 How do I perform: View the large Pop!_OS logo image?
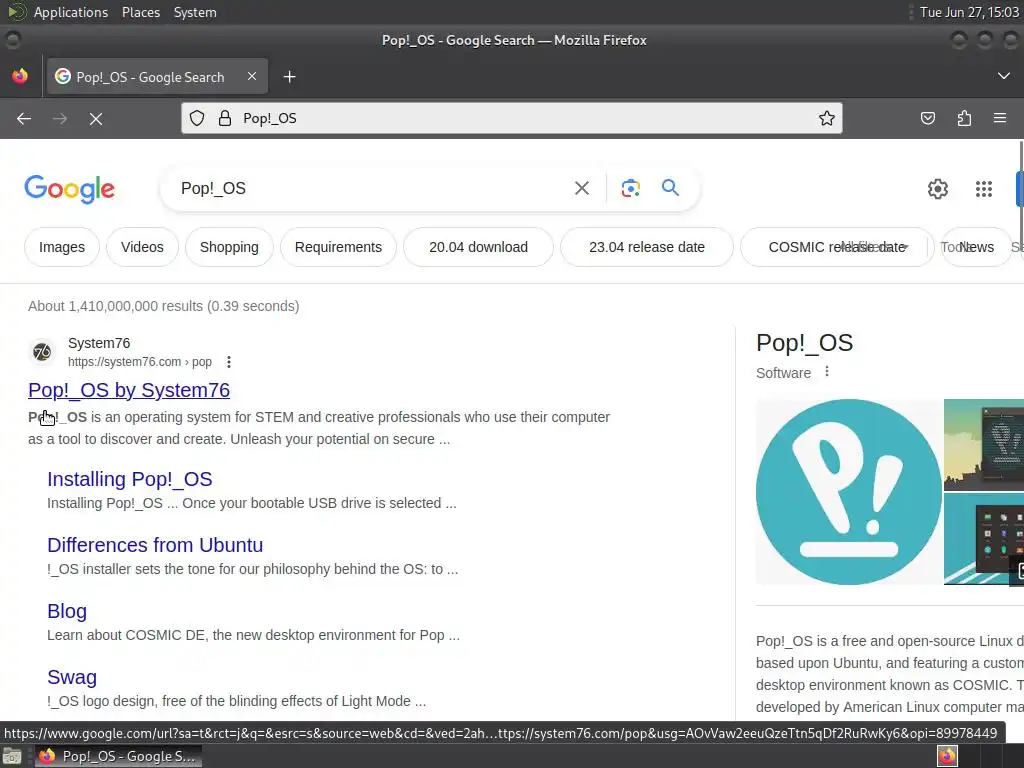pyautogui.click(x=848, y=492)
